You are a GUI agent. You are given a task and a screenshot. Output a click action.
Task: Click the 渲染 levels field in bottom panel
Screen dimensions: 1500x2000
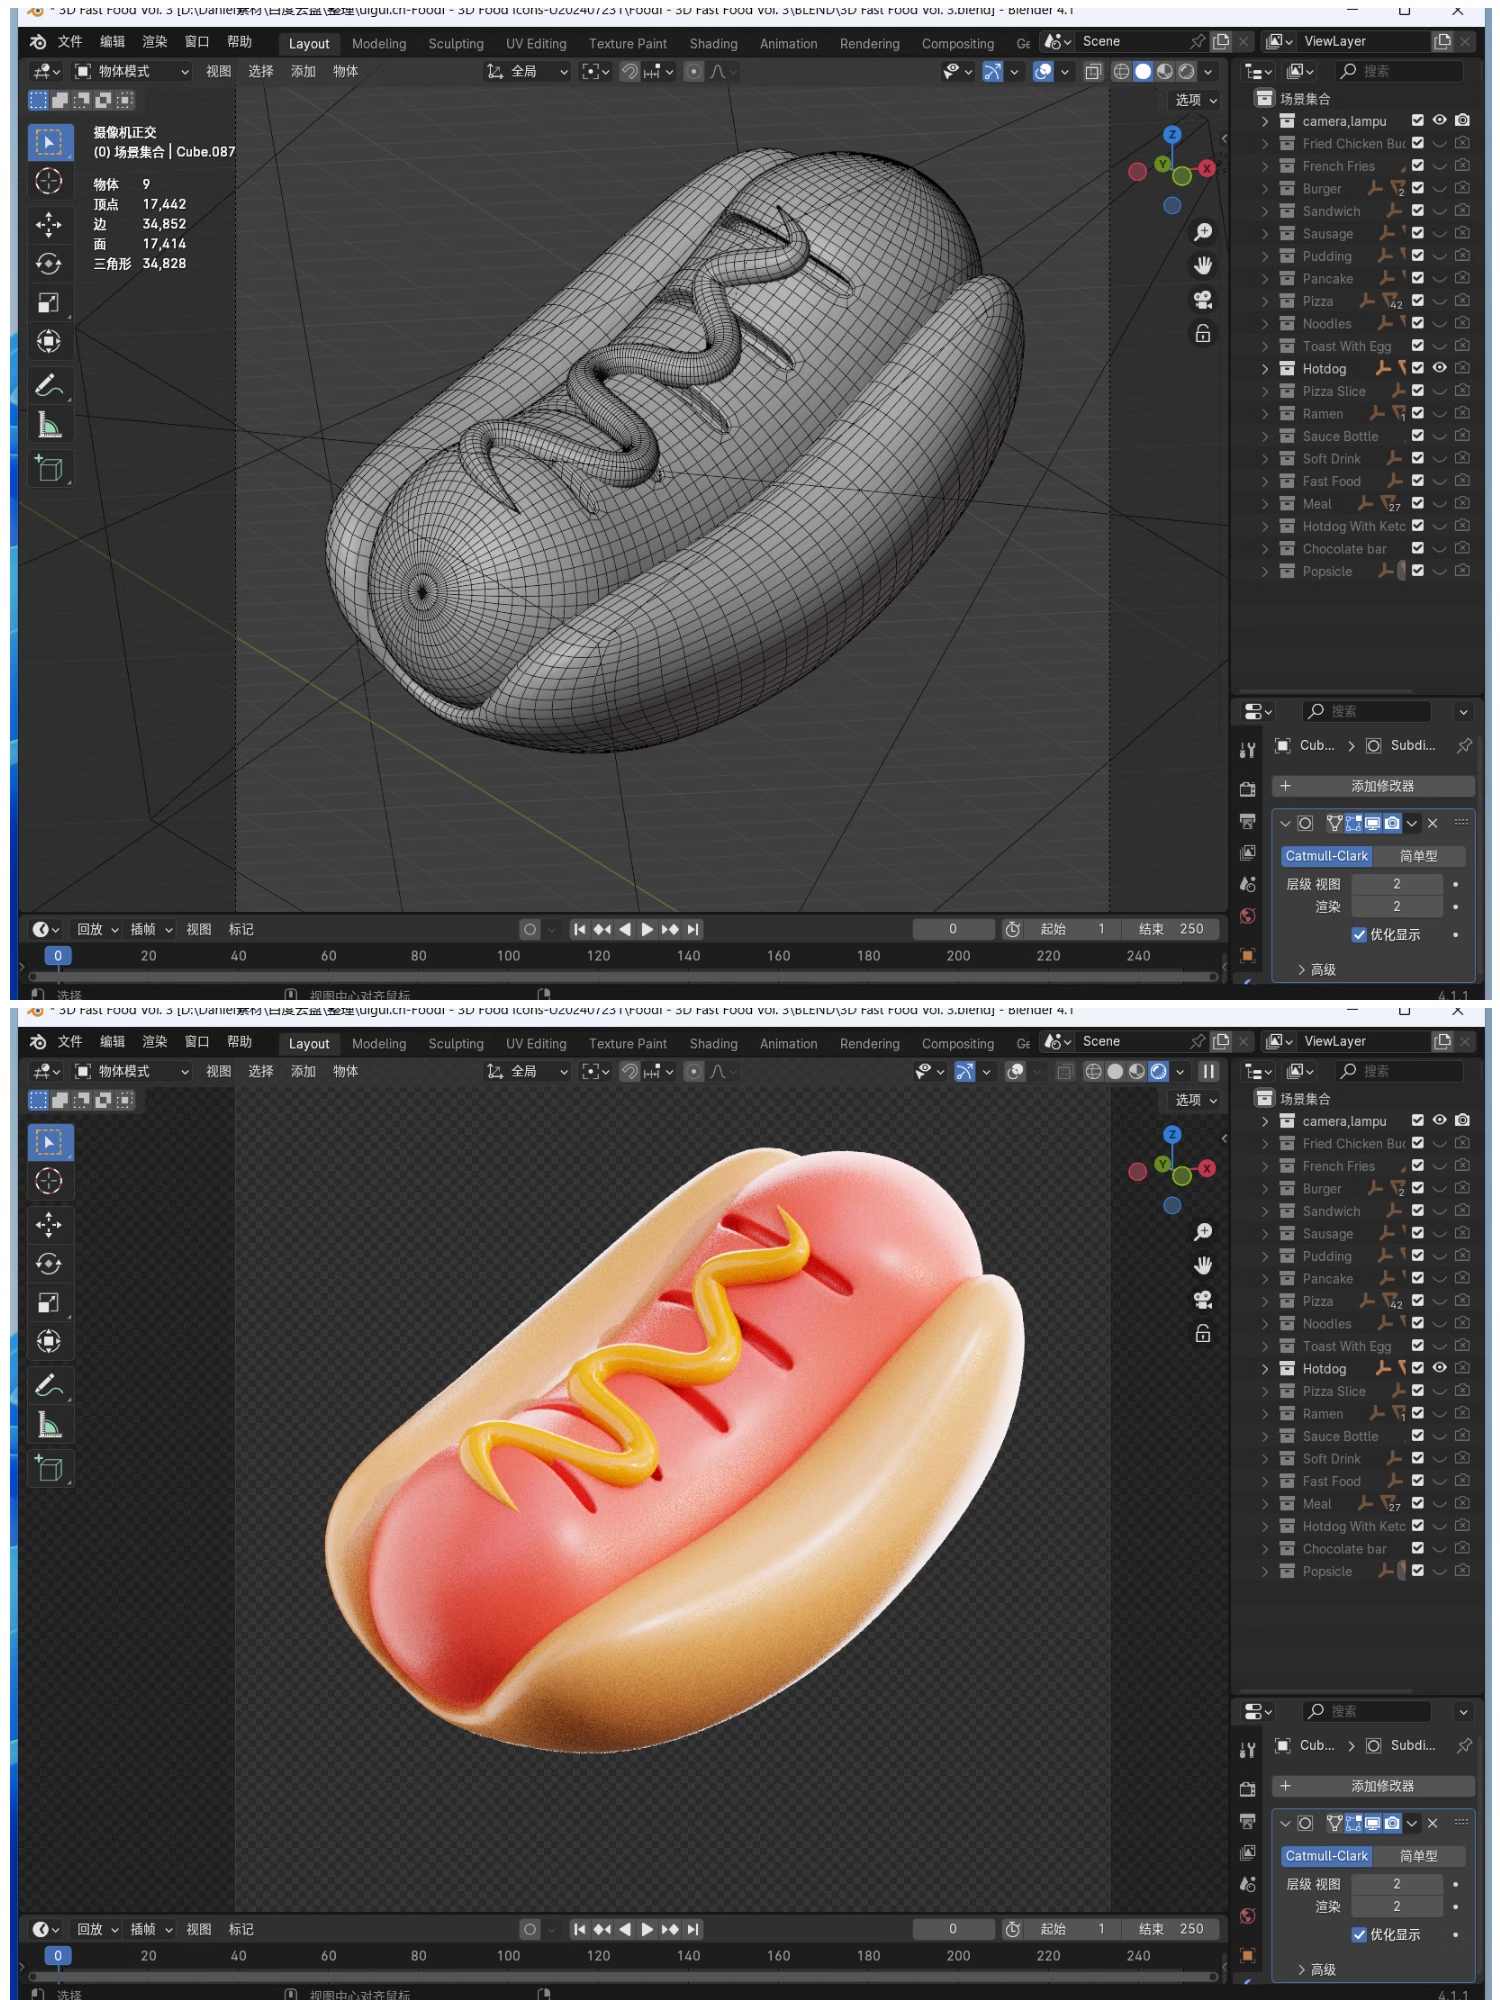pyautogui.click(x=1397, y=1907)
